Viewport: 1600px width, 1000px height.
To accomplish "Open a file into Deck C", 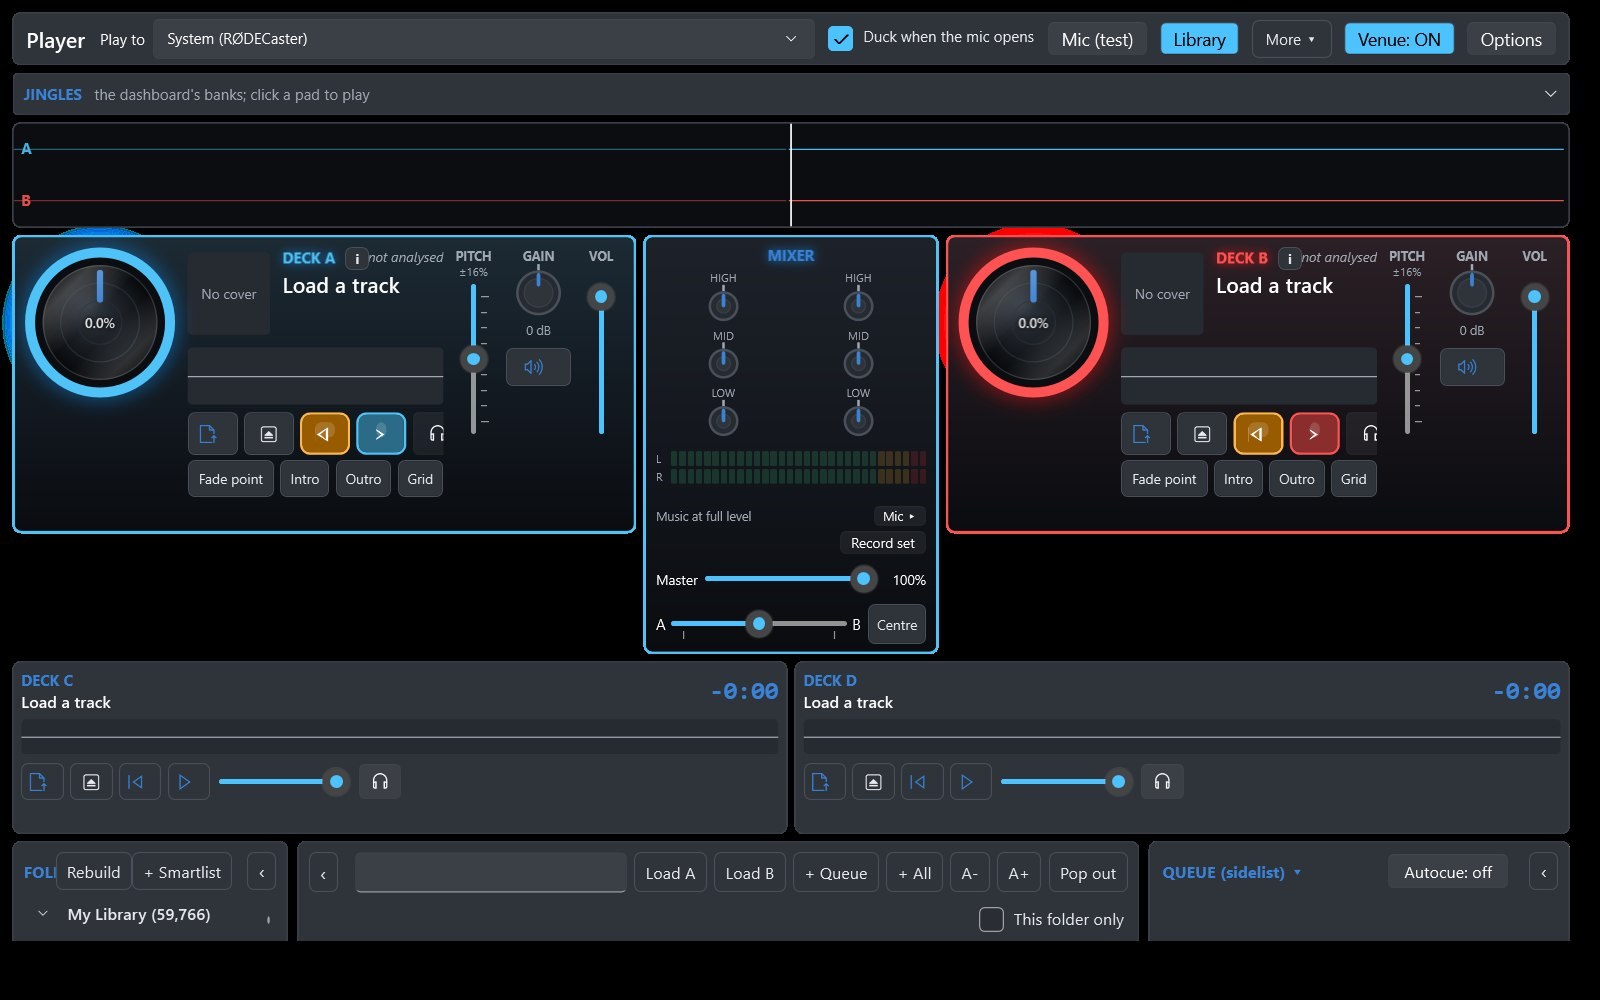I will point(42,782).
